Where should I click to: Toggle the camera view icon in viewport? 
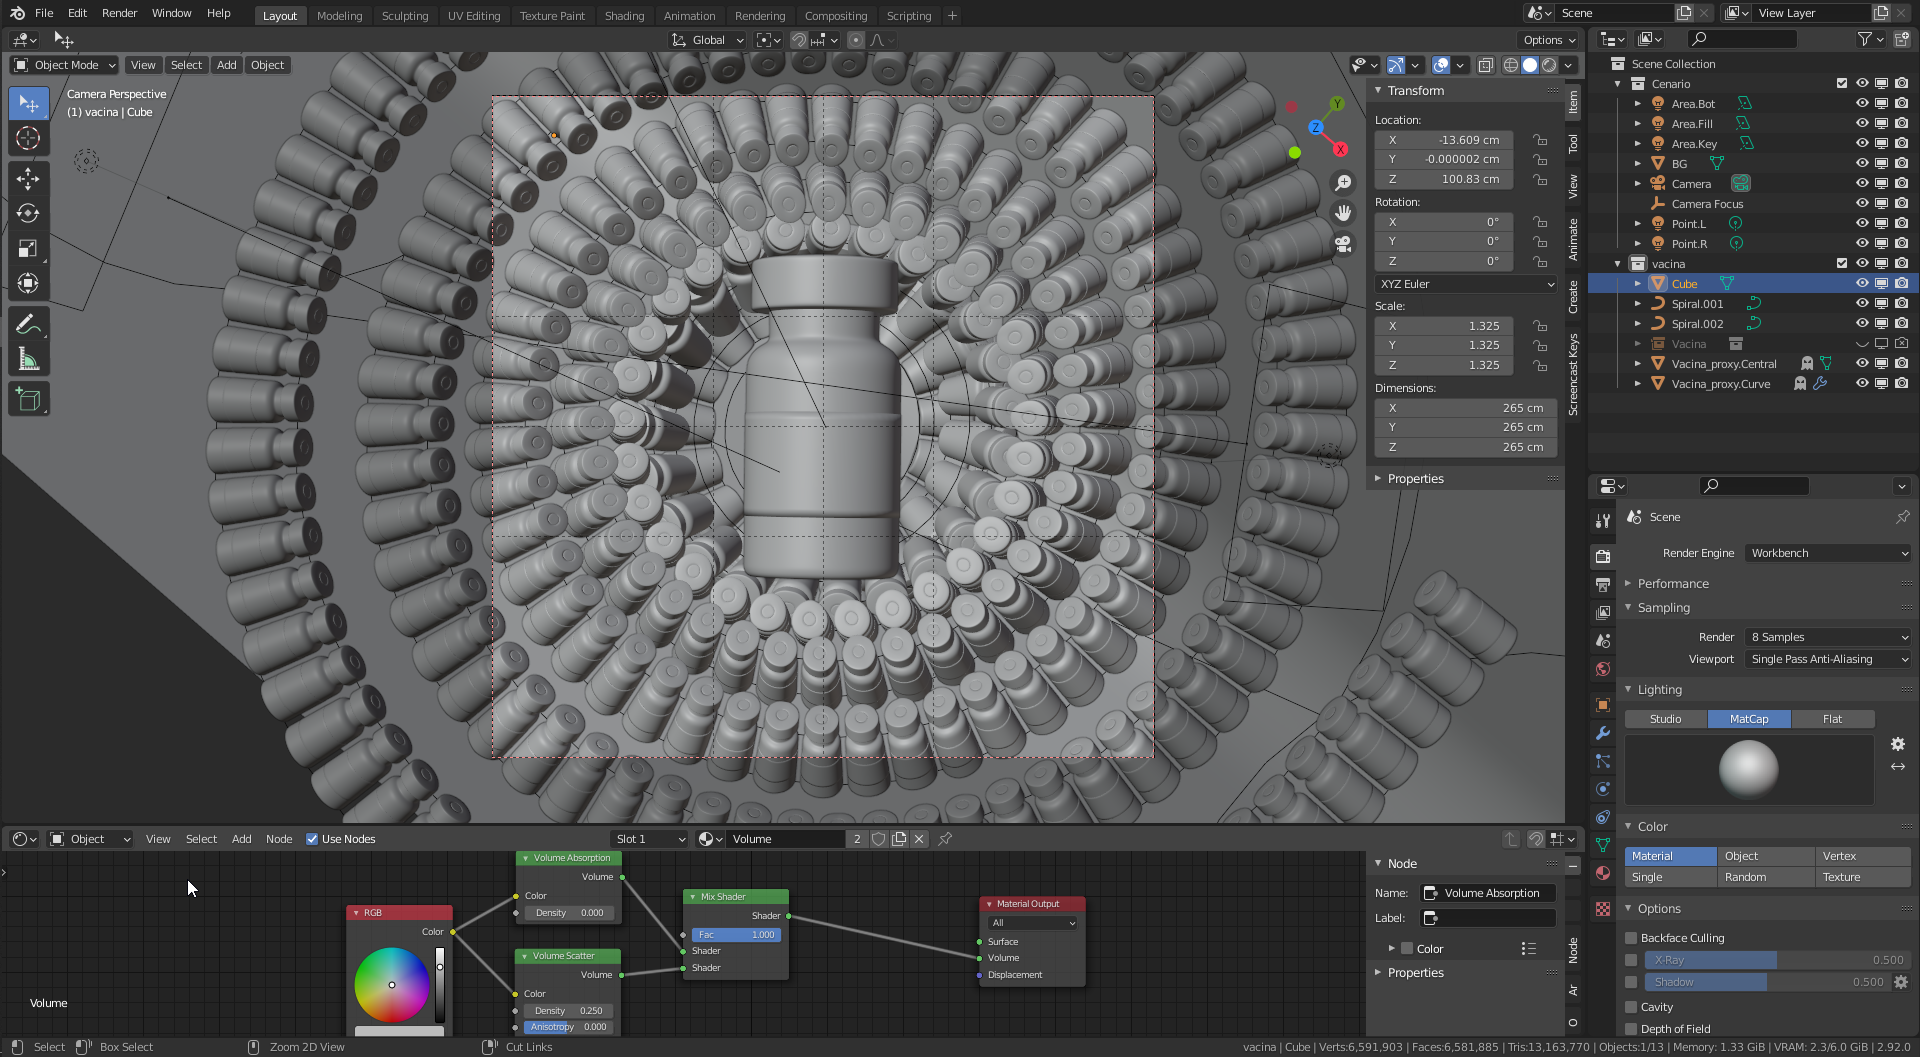coord(1343,244)
